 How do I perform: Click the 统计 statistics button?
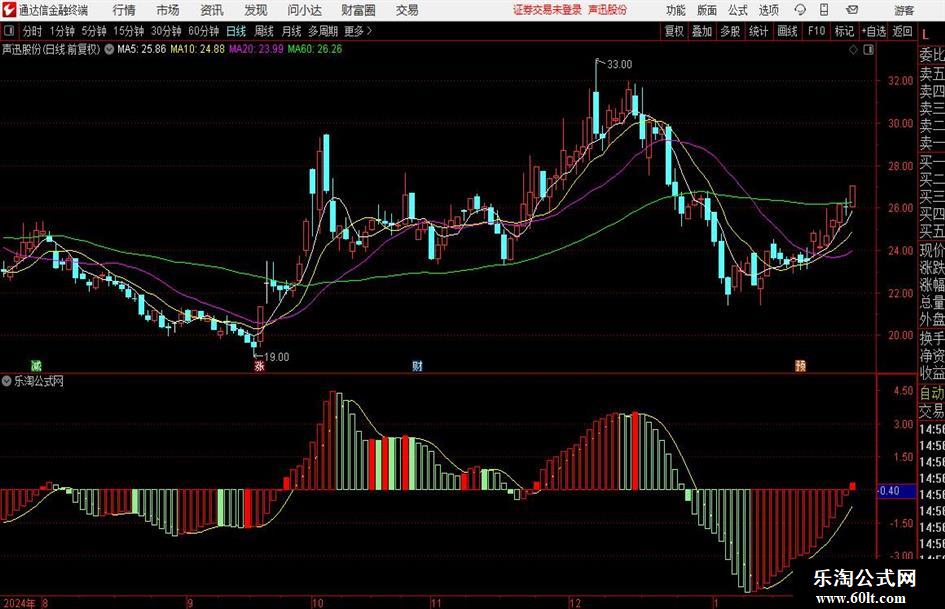coord(758,31)
